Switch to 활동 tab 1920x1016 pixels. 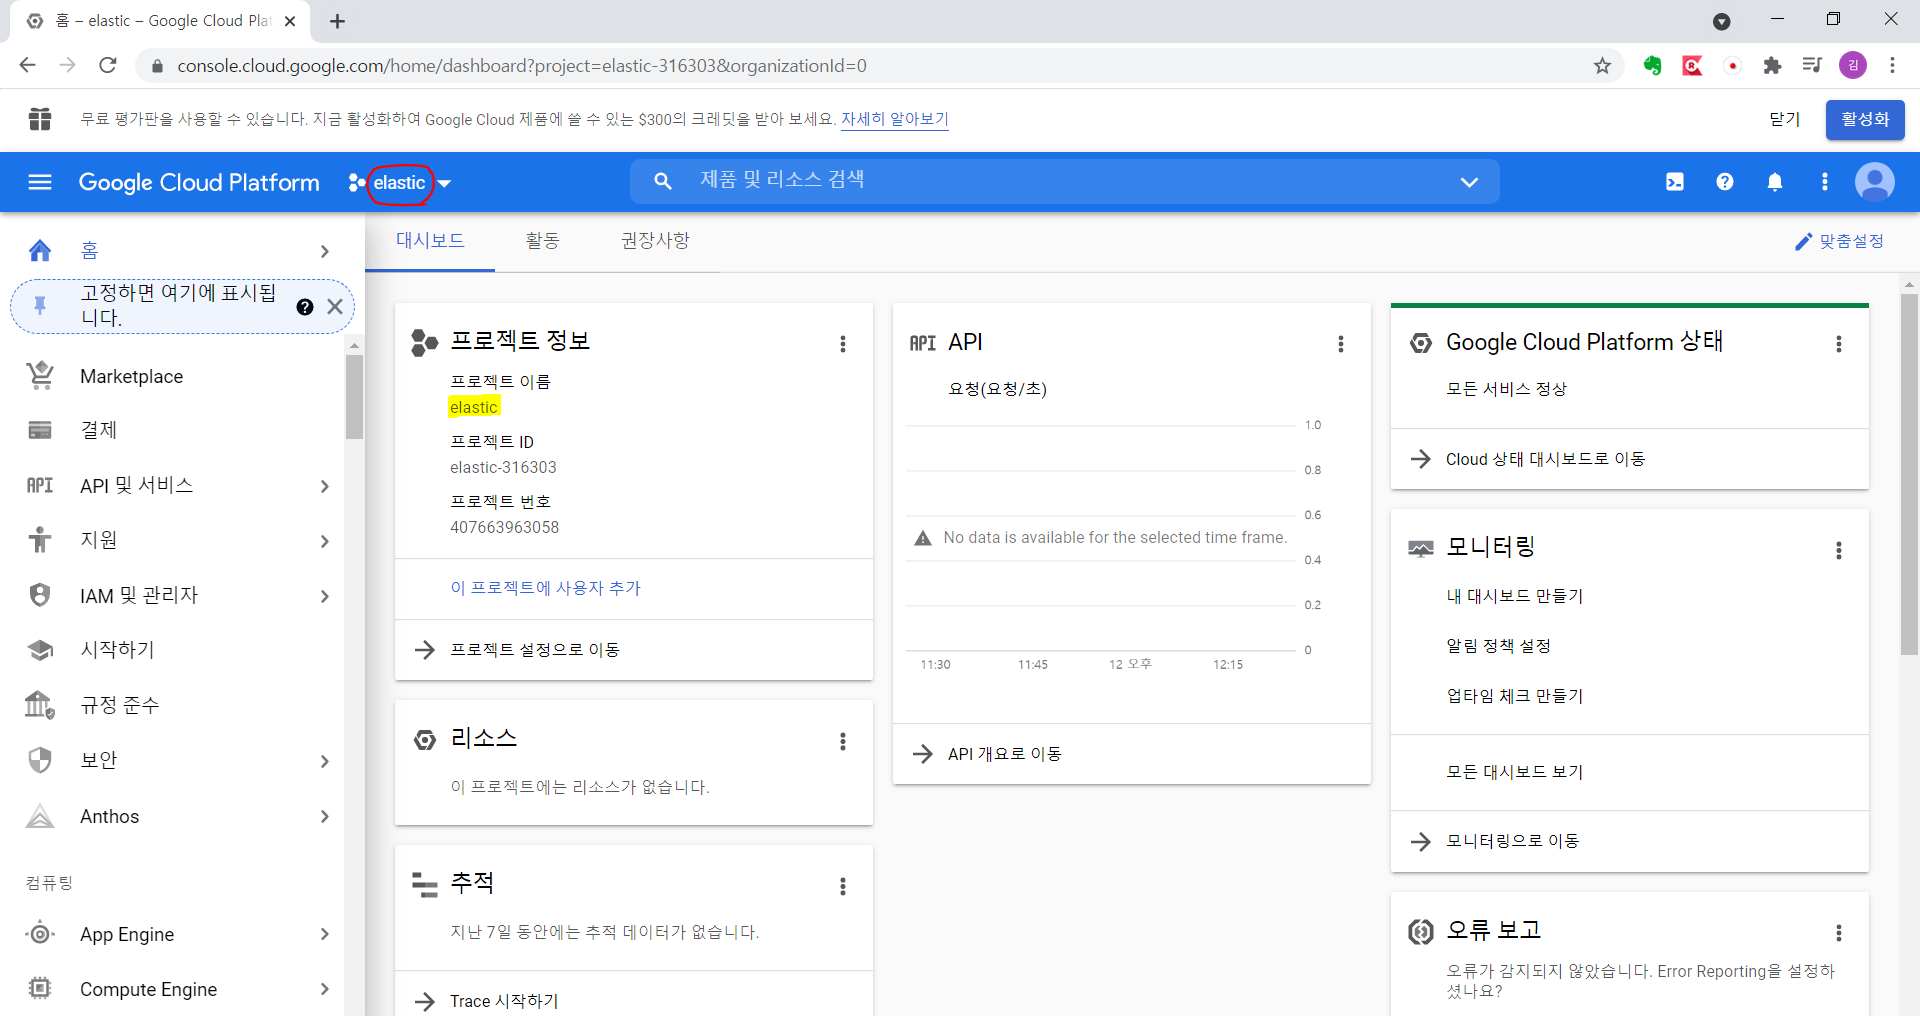tap(542, 241)
